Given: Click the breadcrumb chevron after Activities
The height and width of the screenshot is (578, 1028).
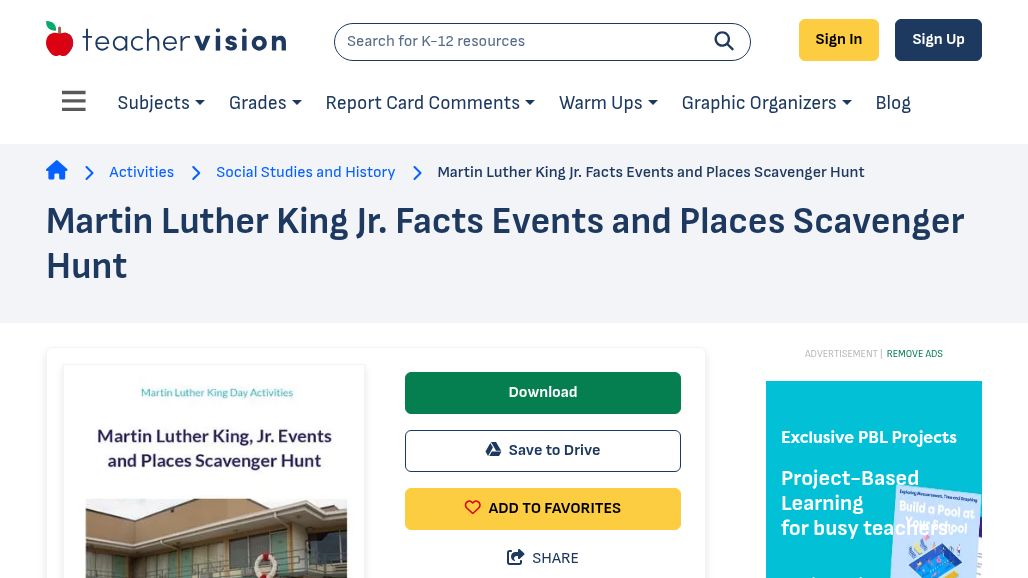Looking at the screenshot, I should point(196,173).
